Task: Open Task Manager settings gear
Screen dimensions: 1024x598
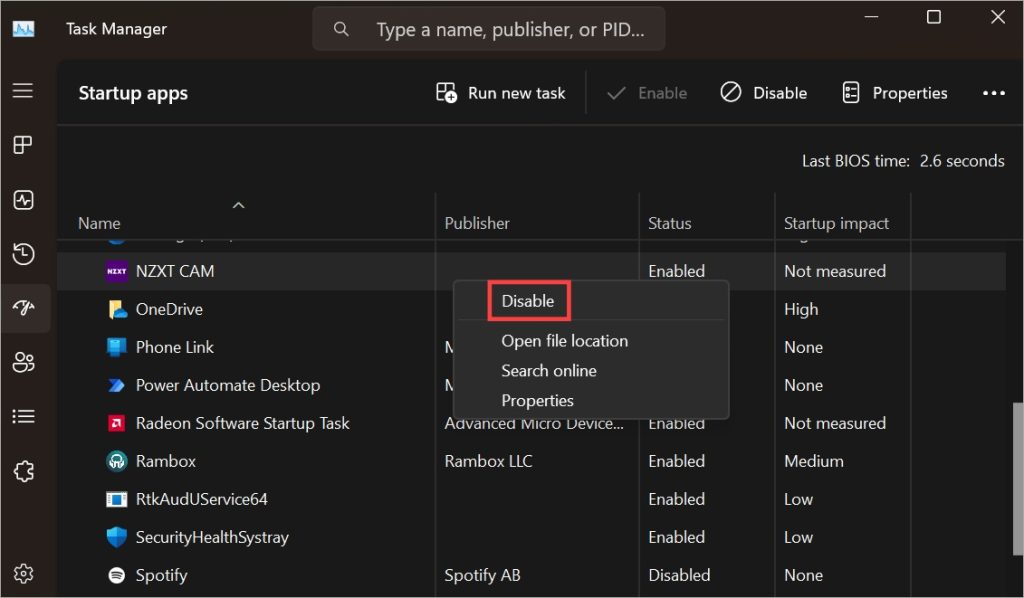Action: coord(23,573)
